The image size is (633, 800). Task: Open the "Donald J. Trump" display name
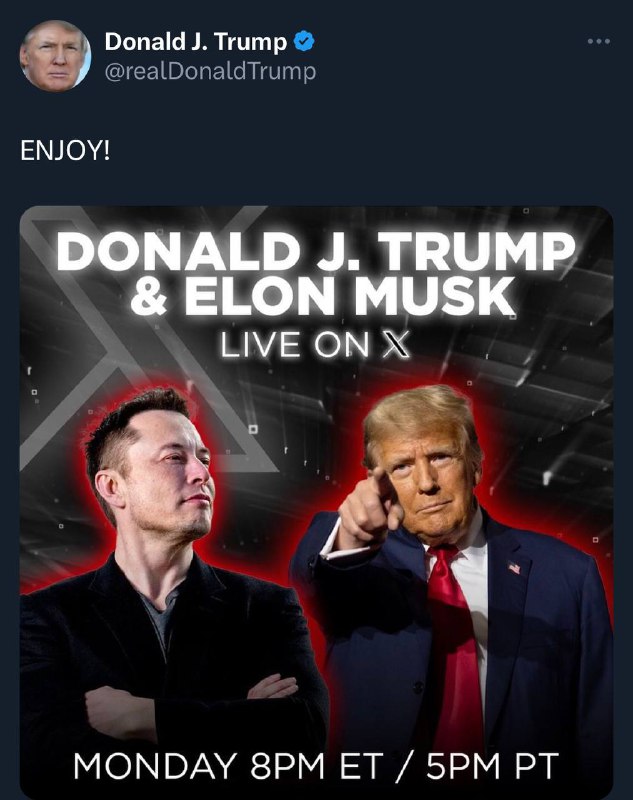click(196, 41)
